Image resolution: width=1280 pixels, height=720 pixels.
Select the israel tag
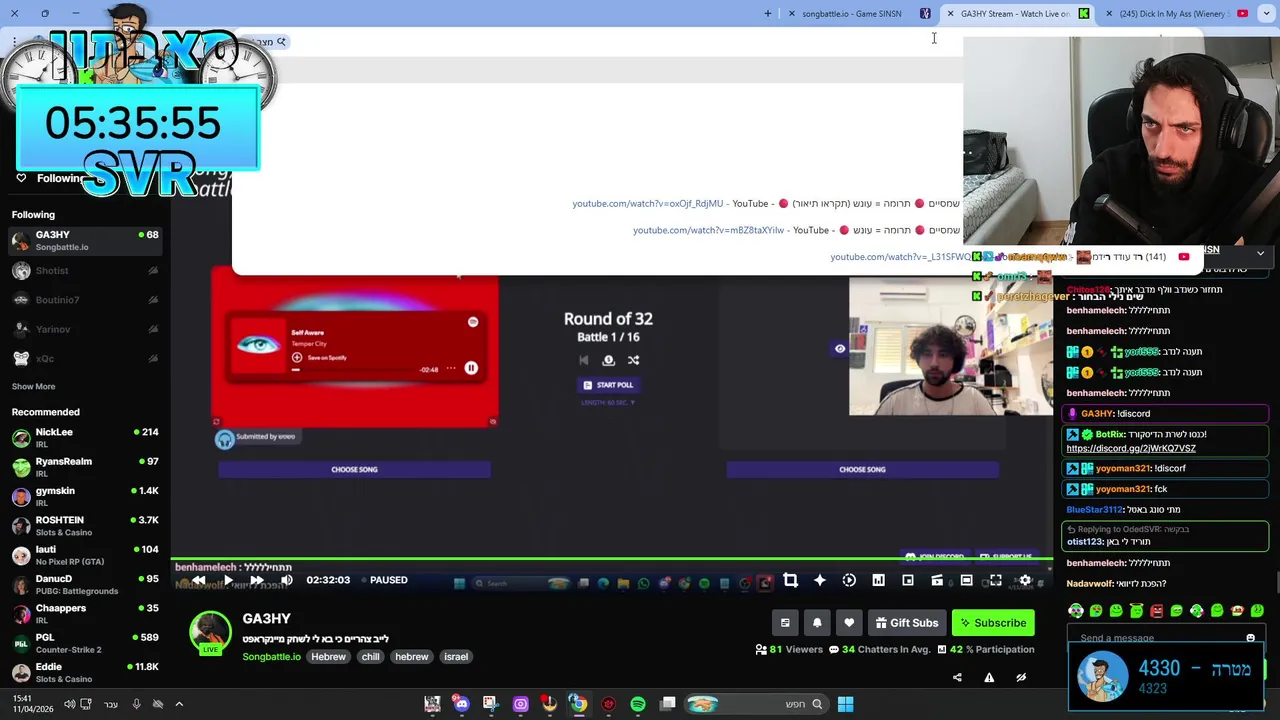(456, 657)
